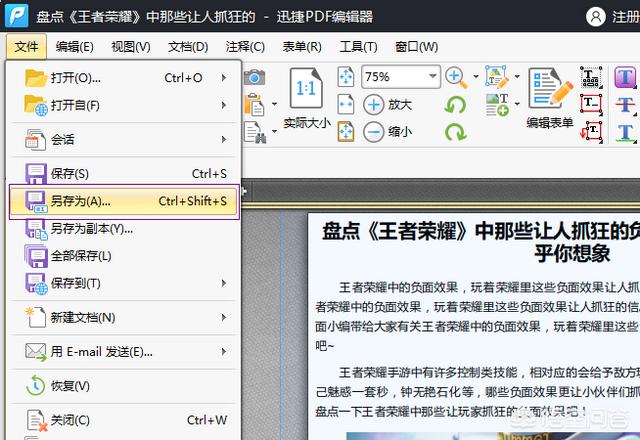Open the zoom tool dropdown arrow
Viewport: 640px width, 440px height.
coord(476,76)
